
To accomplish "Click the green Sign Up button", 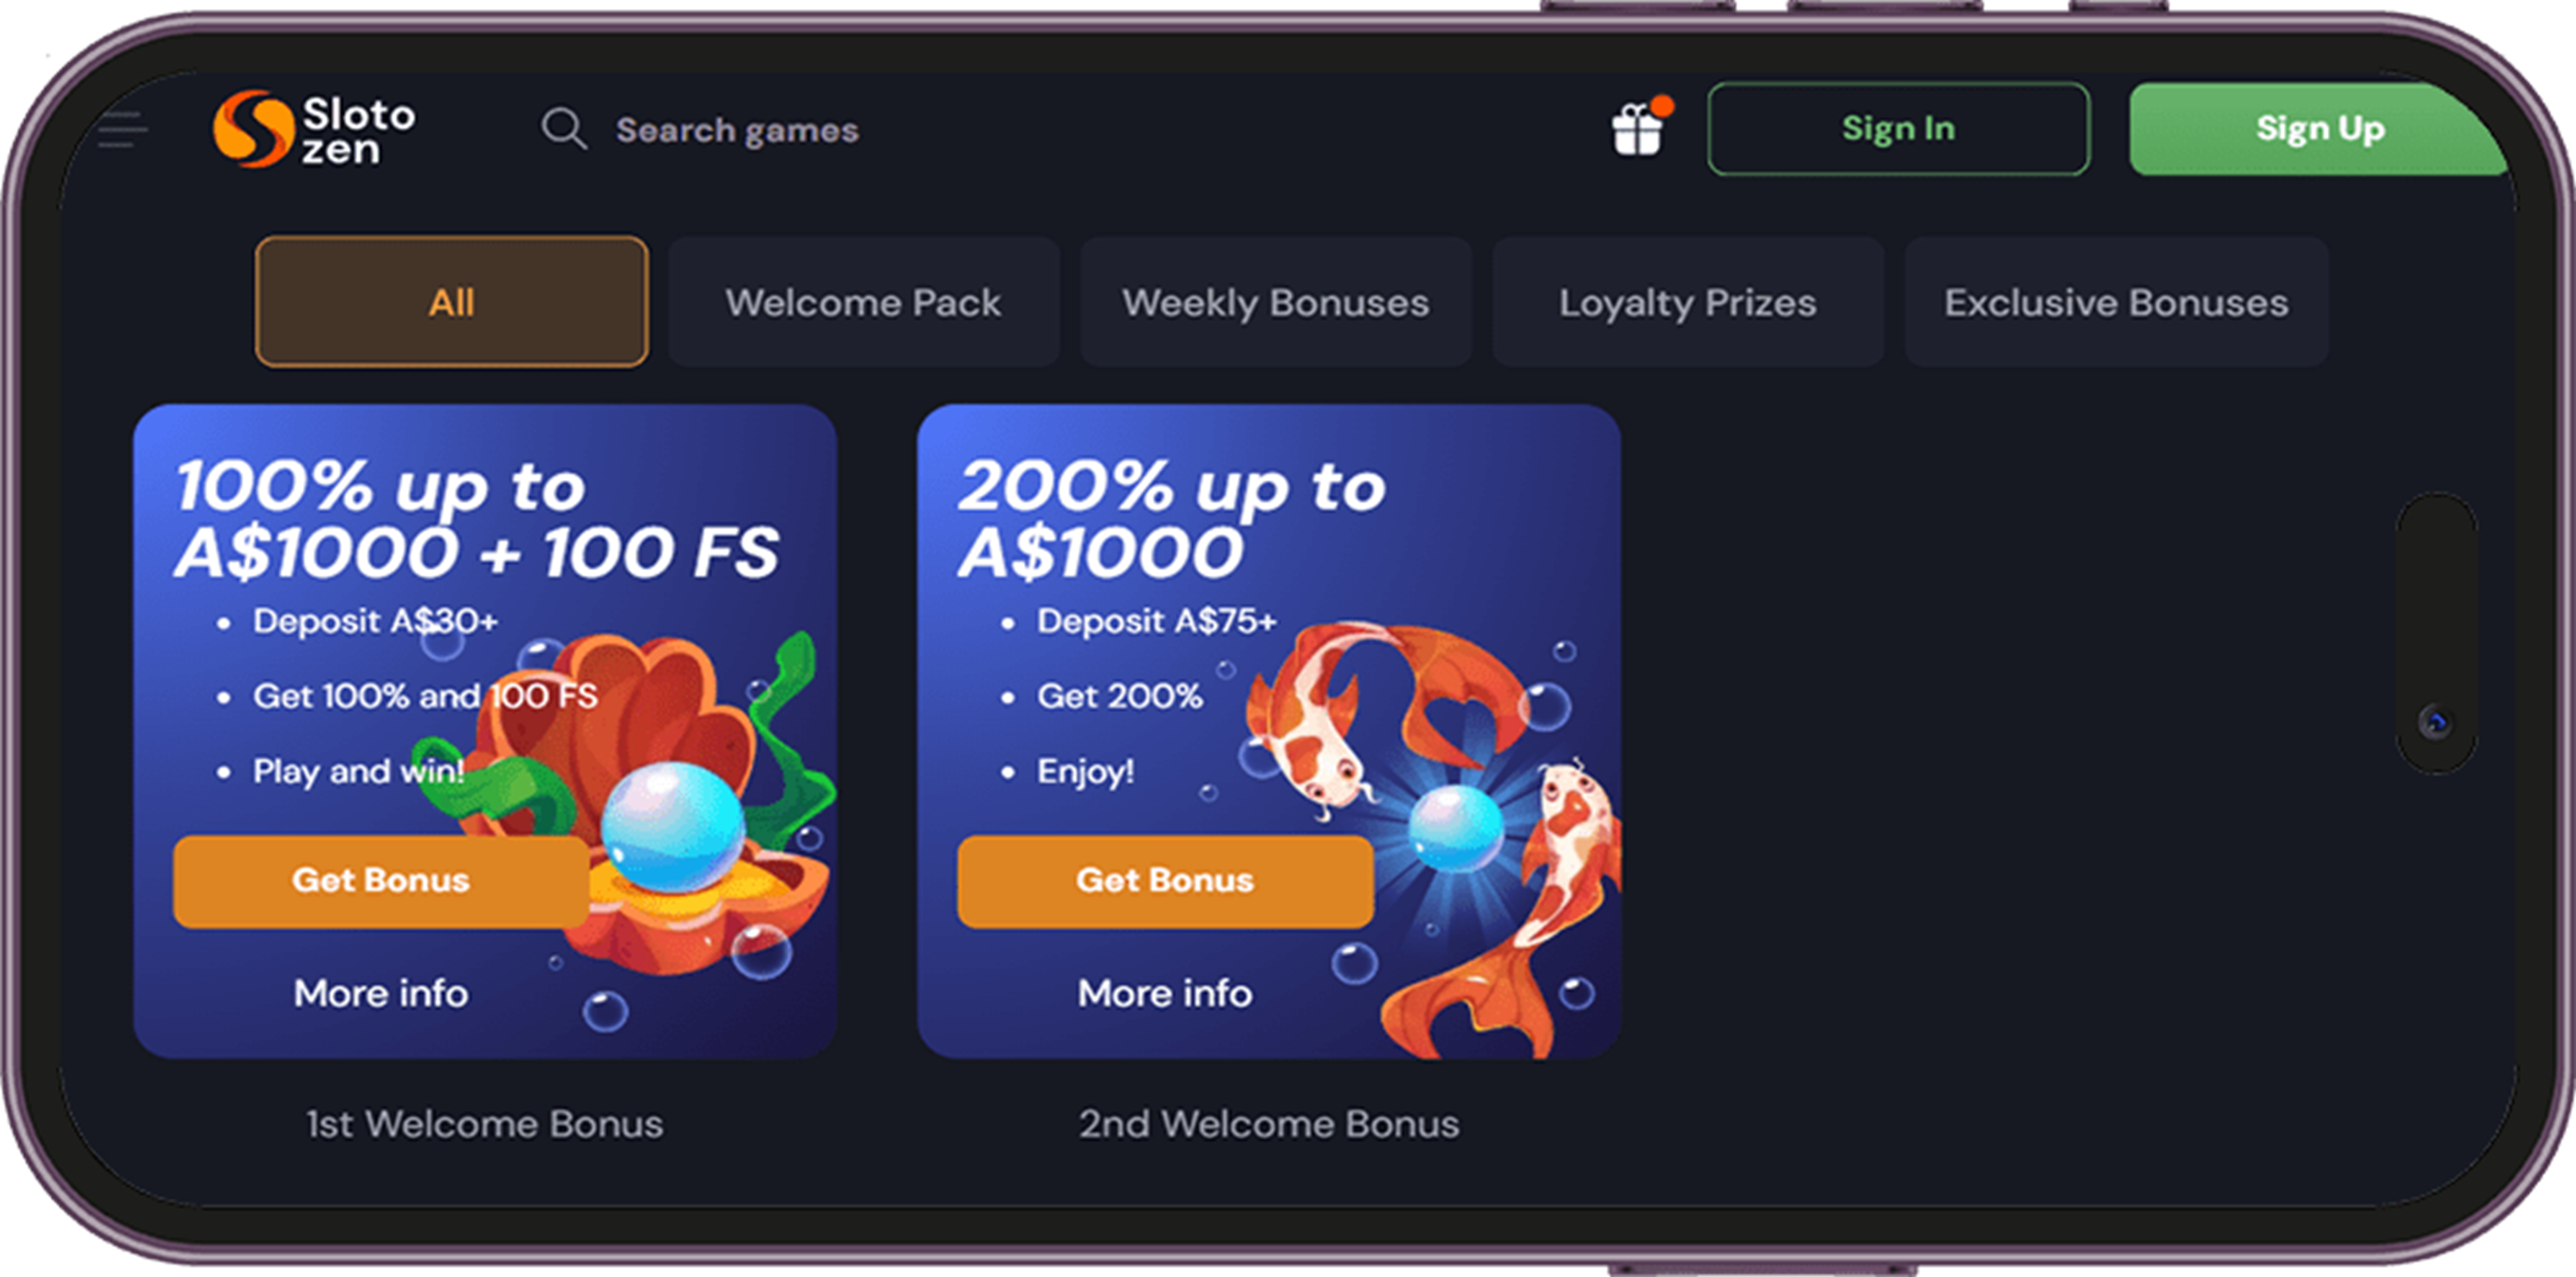I will pyautogui.click(x=2318, y=129).
